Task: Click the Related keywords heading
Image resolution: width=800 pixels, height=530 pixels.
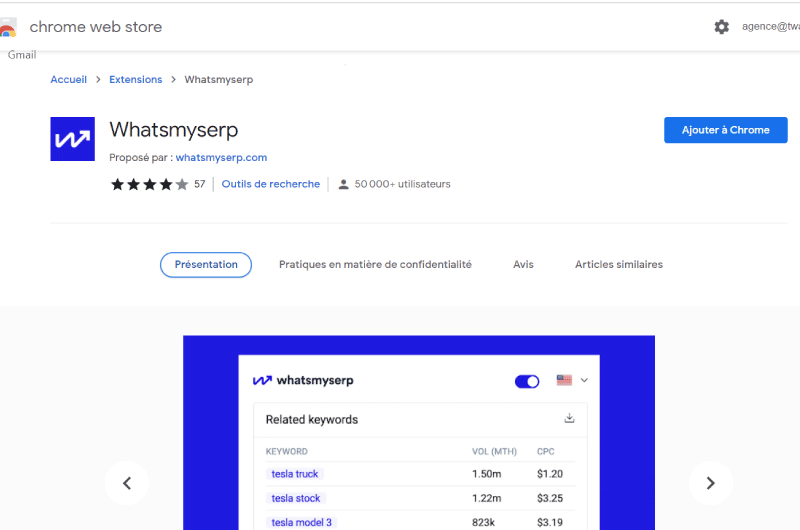Action: (x=312, y=419)
